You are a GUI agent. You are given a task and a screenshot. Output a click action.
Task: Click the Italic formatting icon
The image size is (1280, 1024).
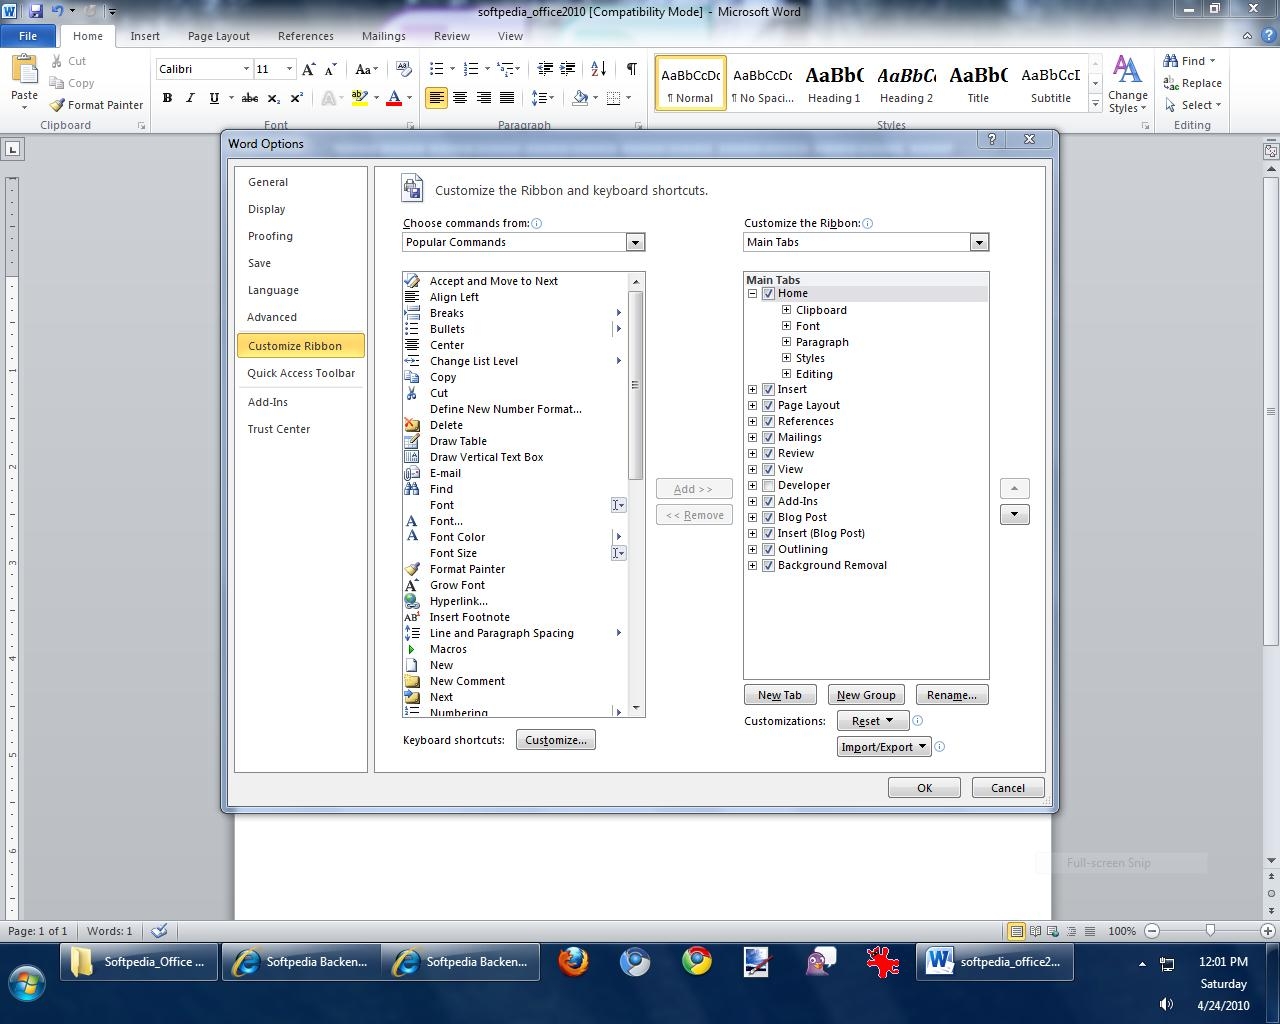190,98
